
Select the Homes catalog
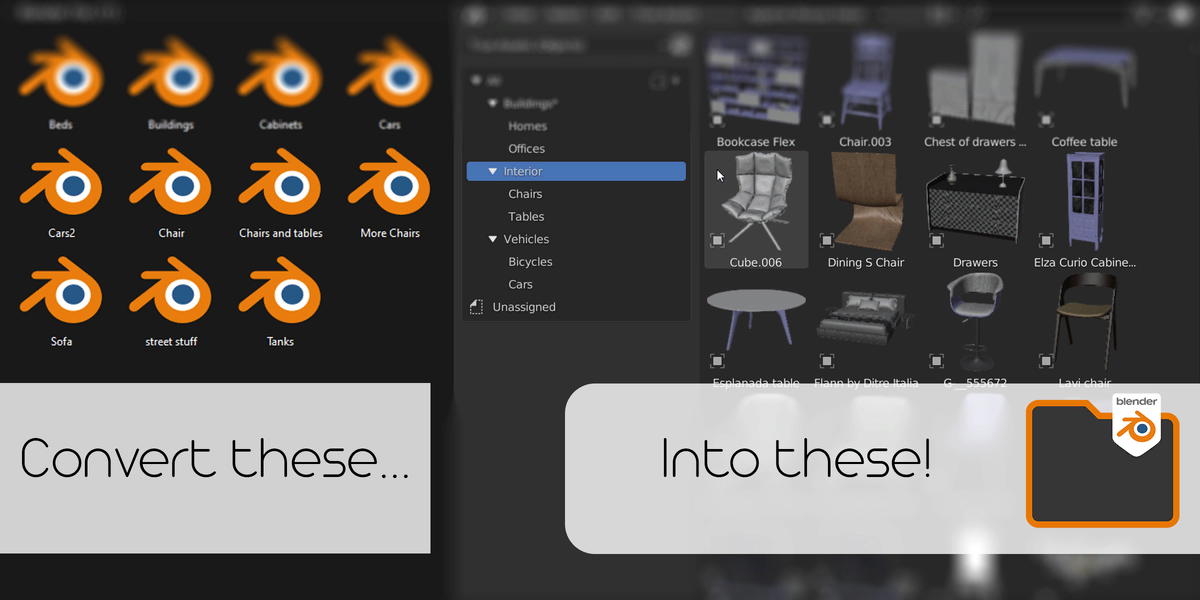pos(527,127)
